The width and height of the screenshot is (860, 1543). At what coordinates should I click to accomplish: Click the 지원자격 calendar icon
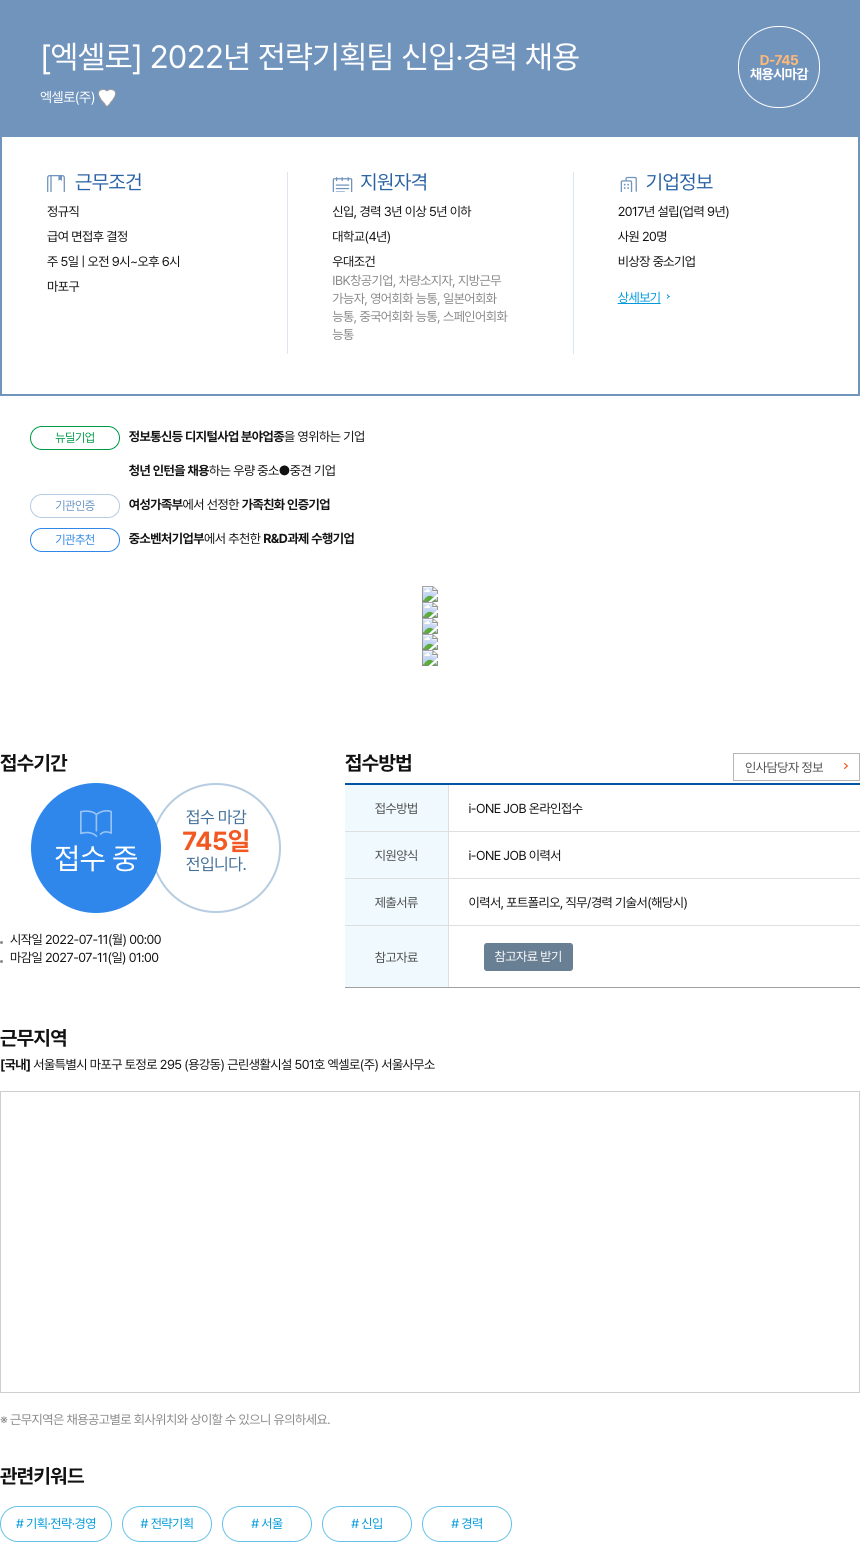click(342, 184)
